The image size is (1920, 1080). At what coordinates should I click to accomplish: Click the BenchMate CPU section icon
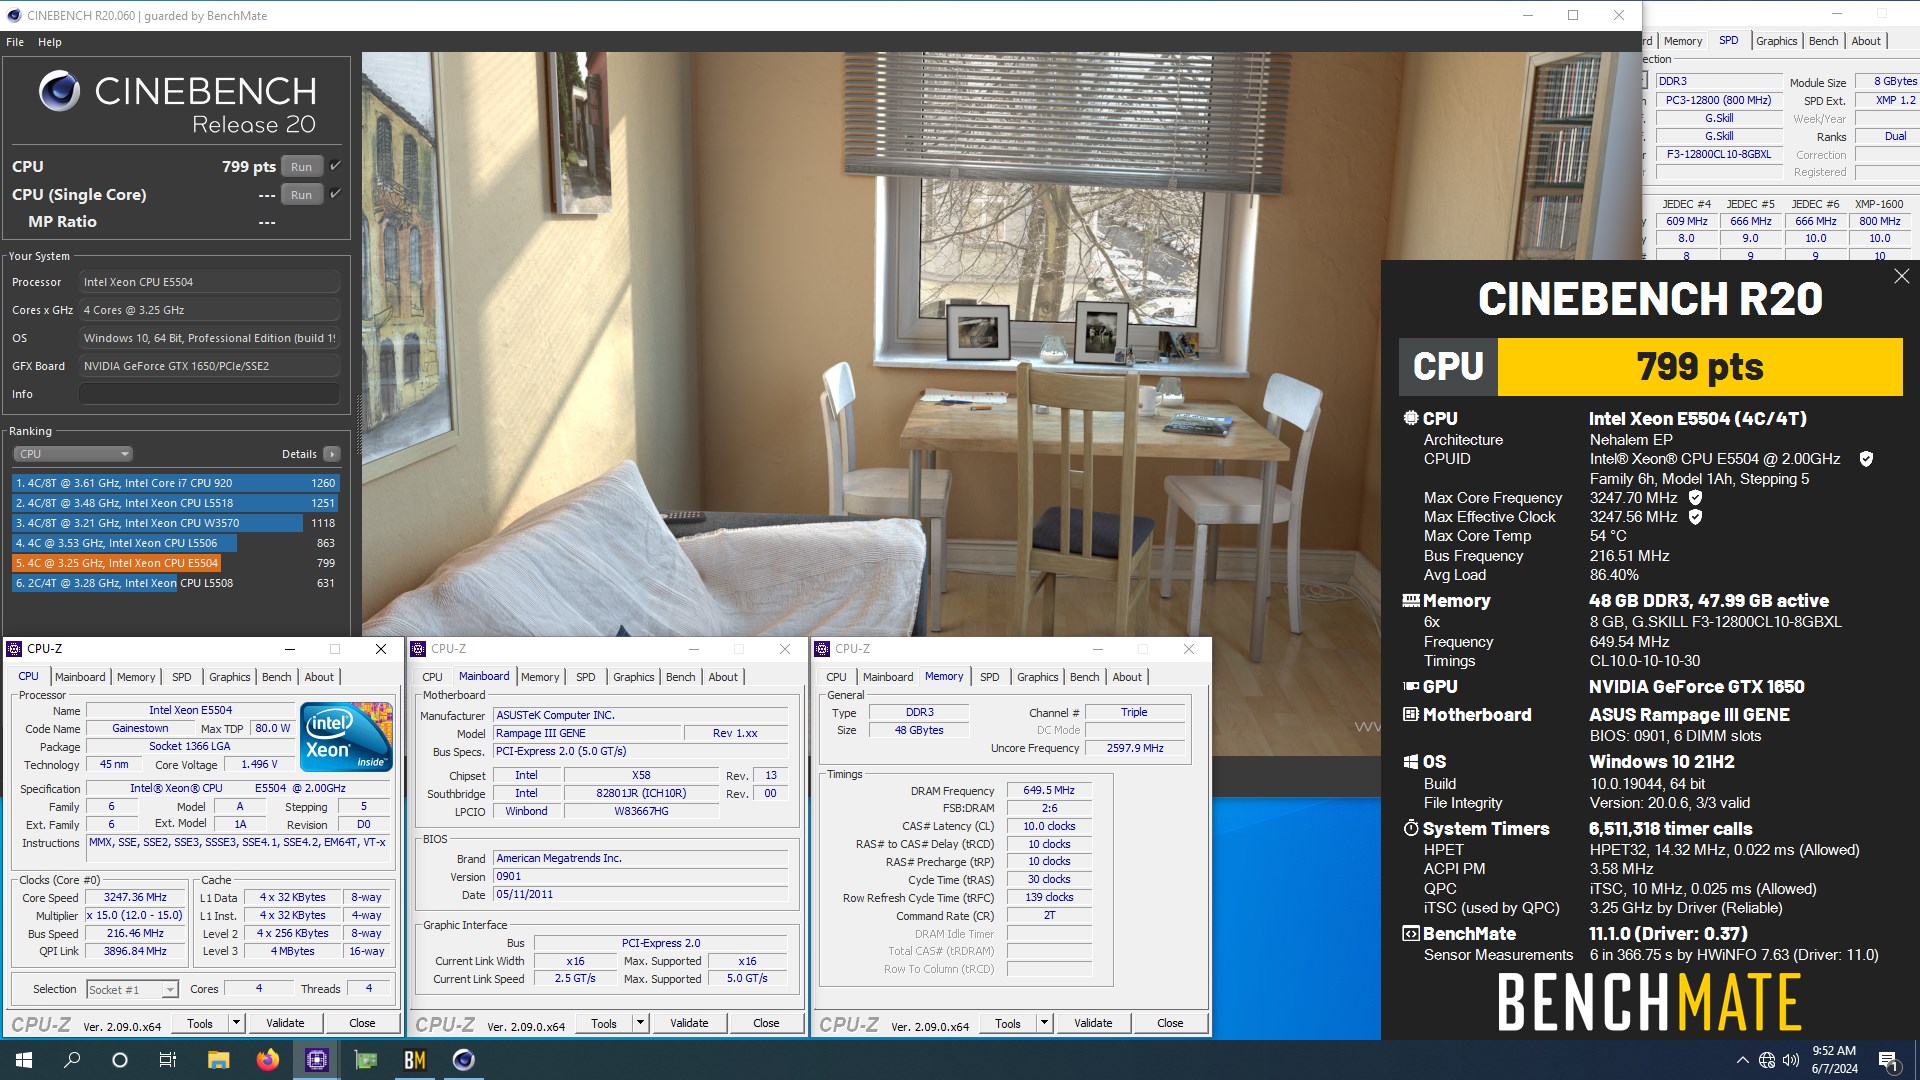click(x=1410, y=418)
